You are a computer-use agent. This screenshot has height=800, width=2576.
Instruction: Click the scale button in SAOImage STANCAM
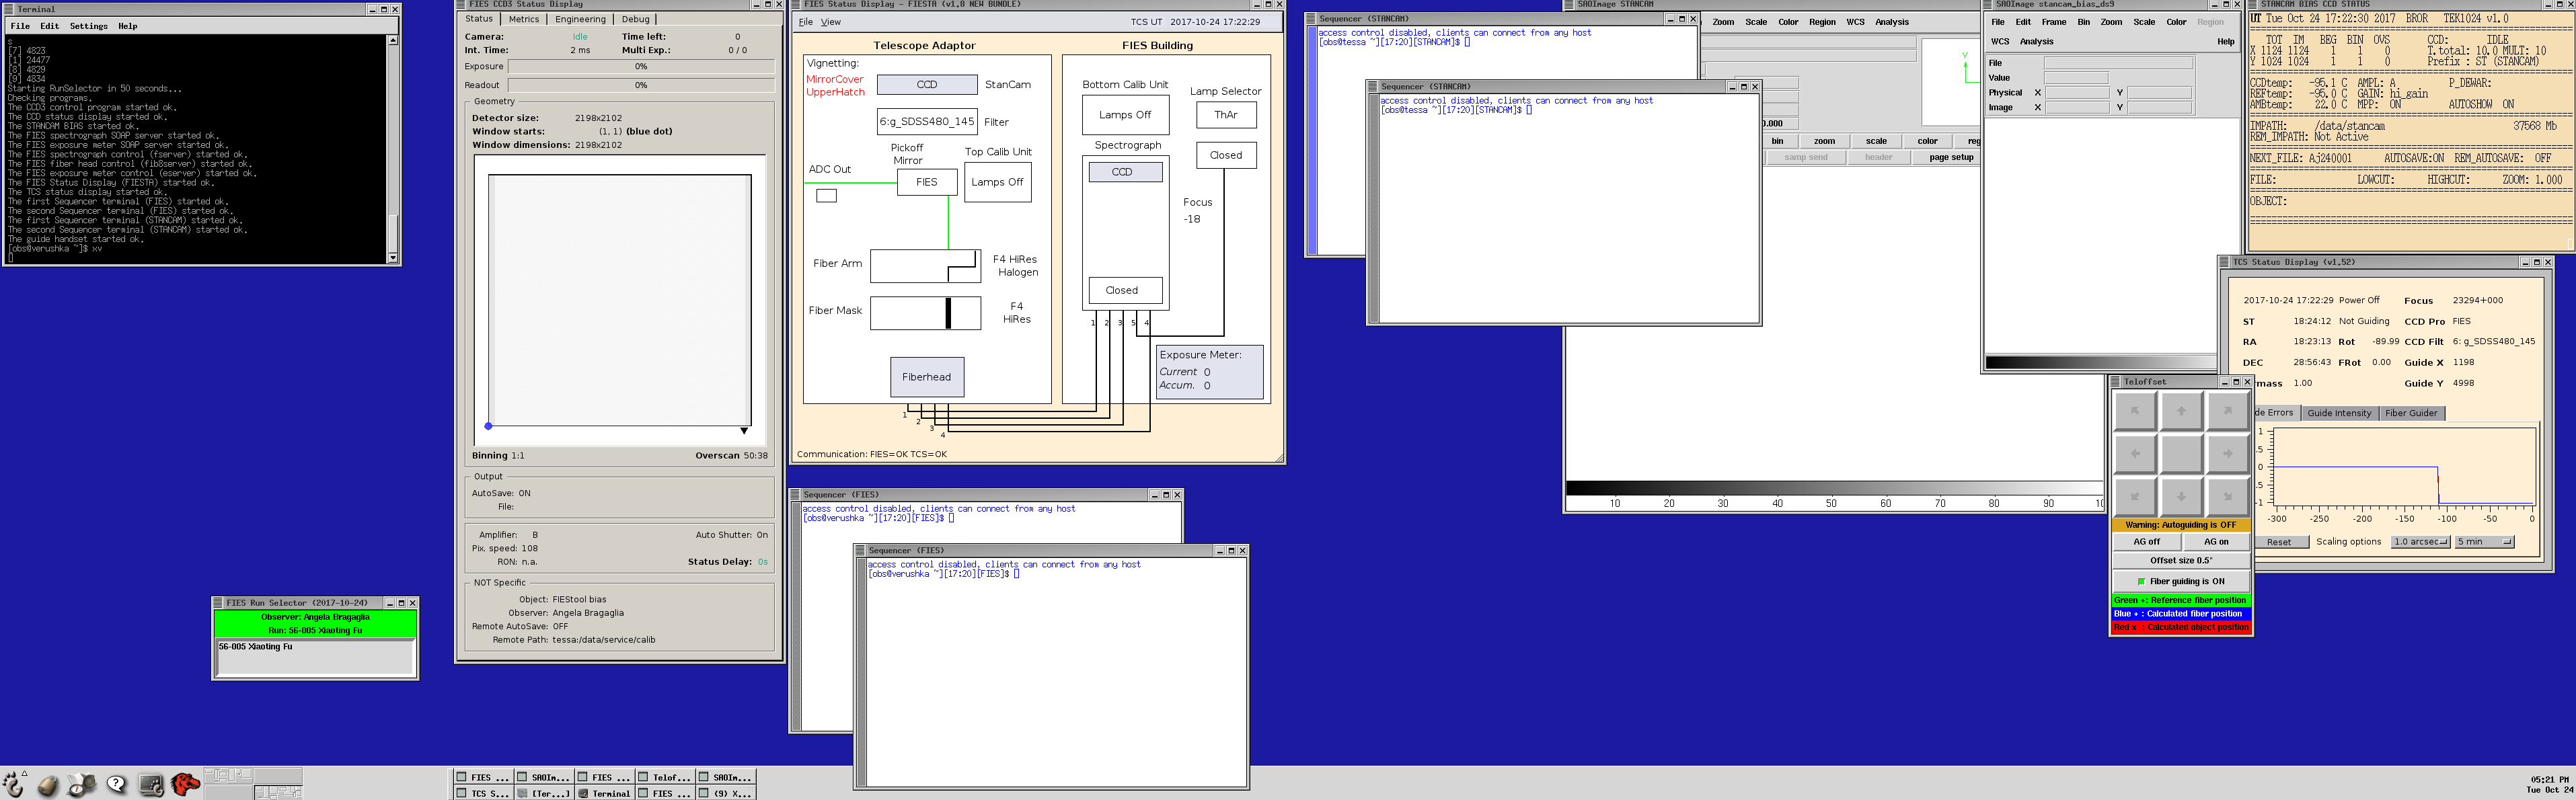point(1876,141)
